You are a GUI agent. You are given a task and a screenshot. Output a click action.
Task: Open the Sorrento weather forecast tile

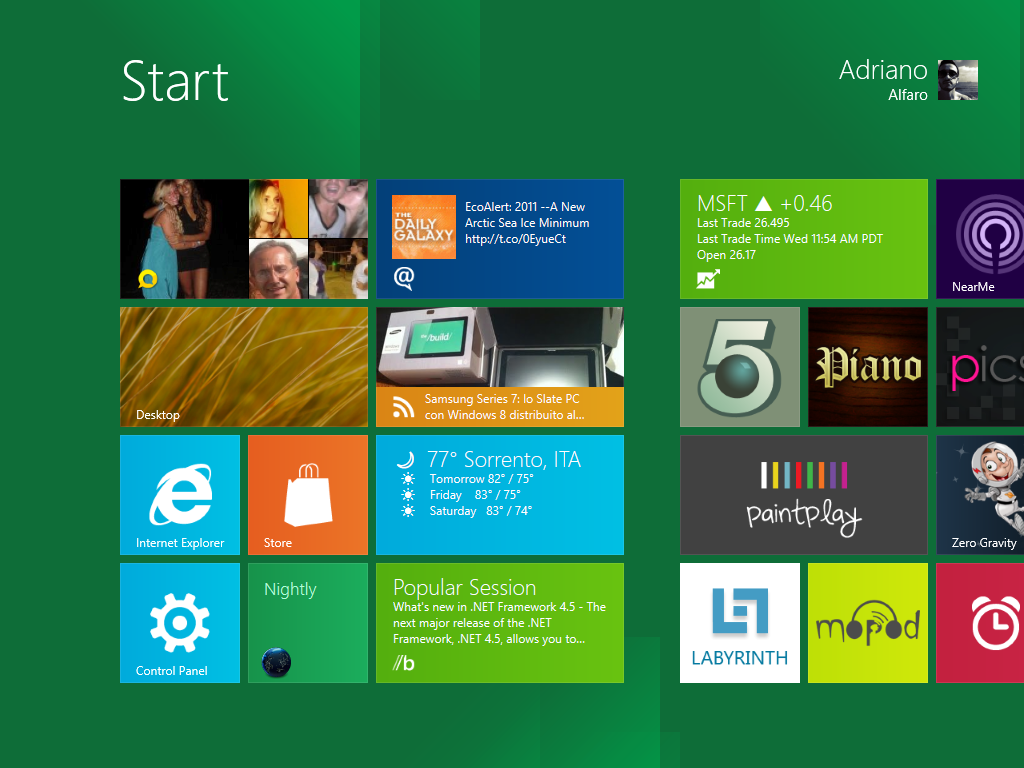tap(500, 495)
